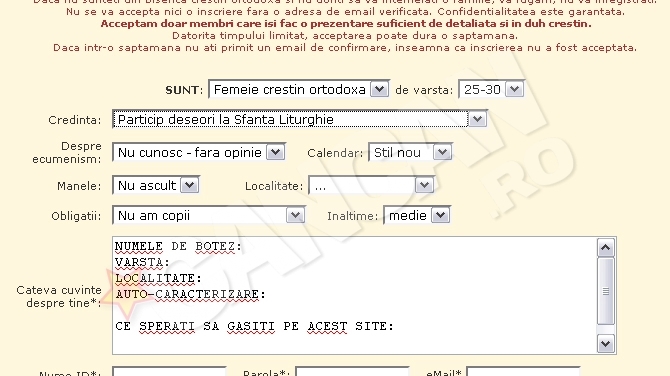The width and height of the screenshot is (670, 376).
Task: Click the 'Manele:' label
Action: 79,186
